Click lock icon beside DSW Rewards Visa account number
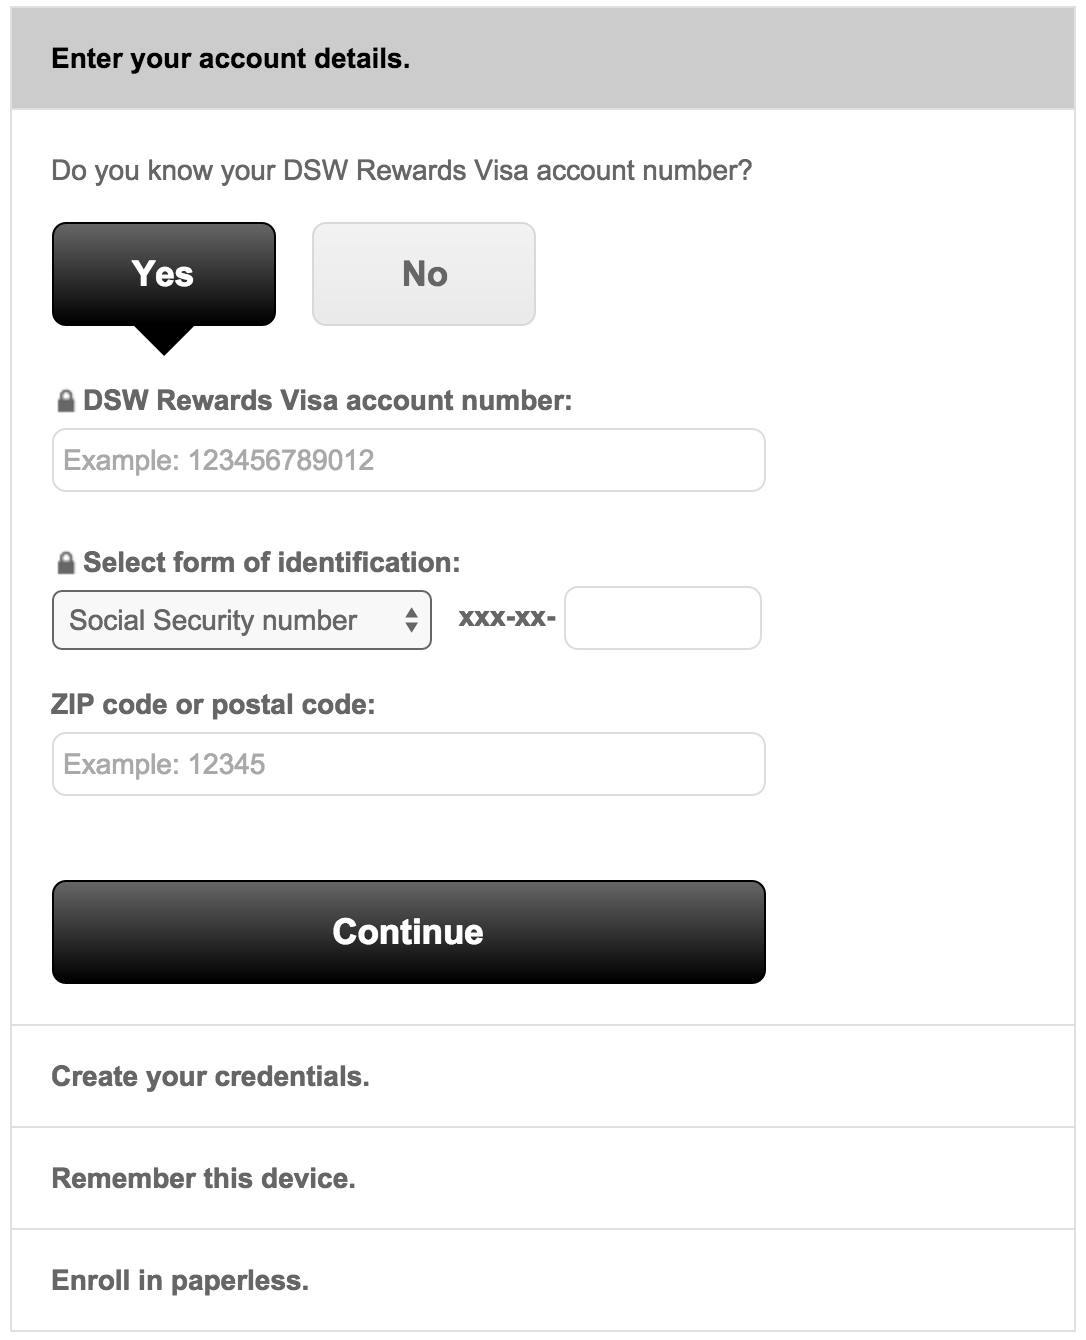Viewport: 1086px width, 1340px height. [66, 402]
